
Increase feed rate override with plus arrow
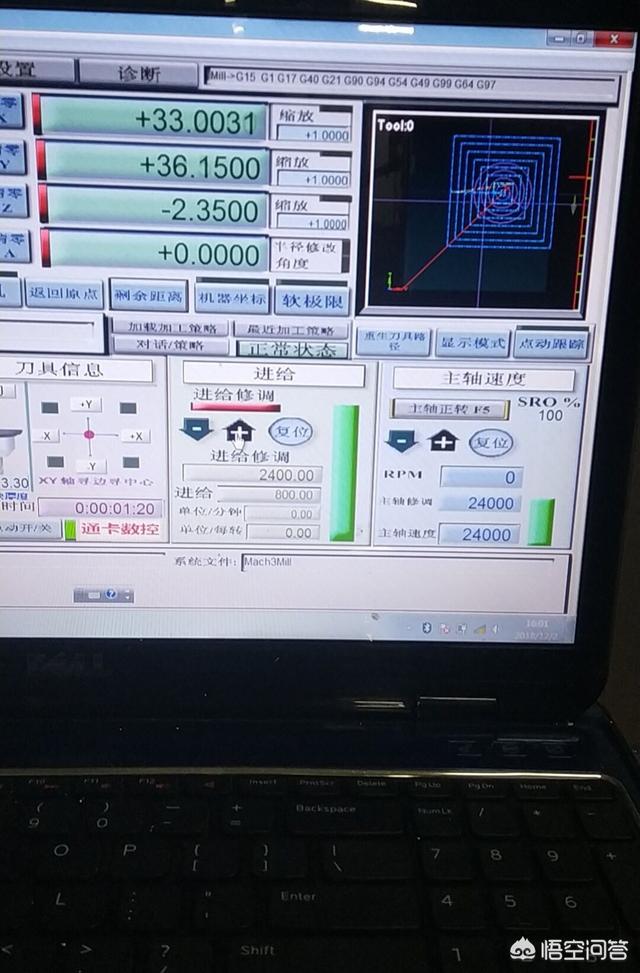[x=240, y=432]
